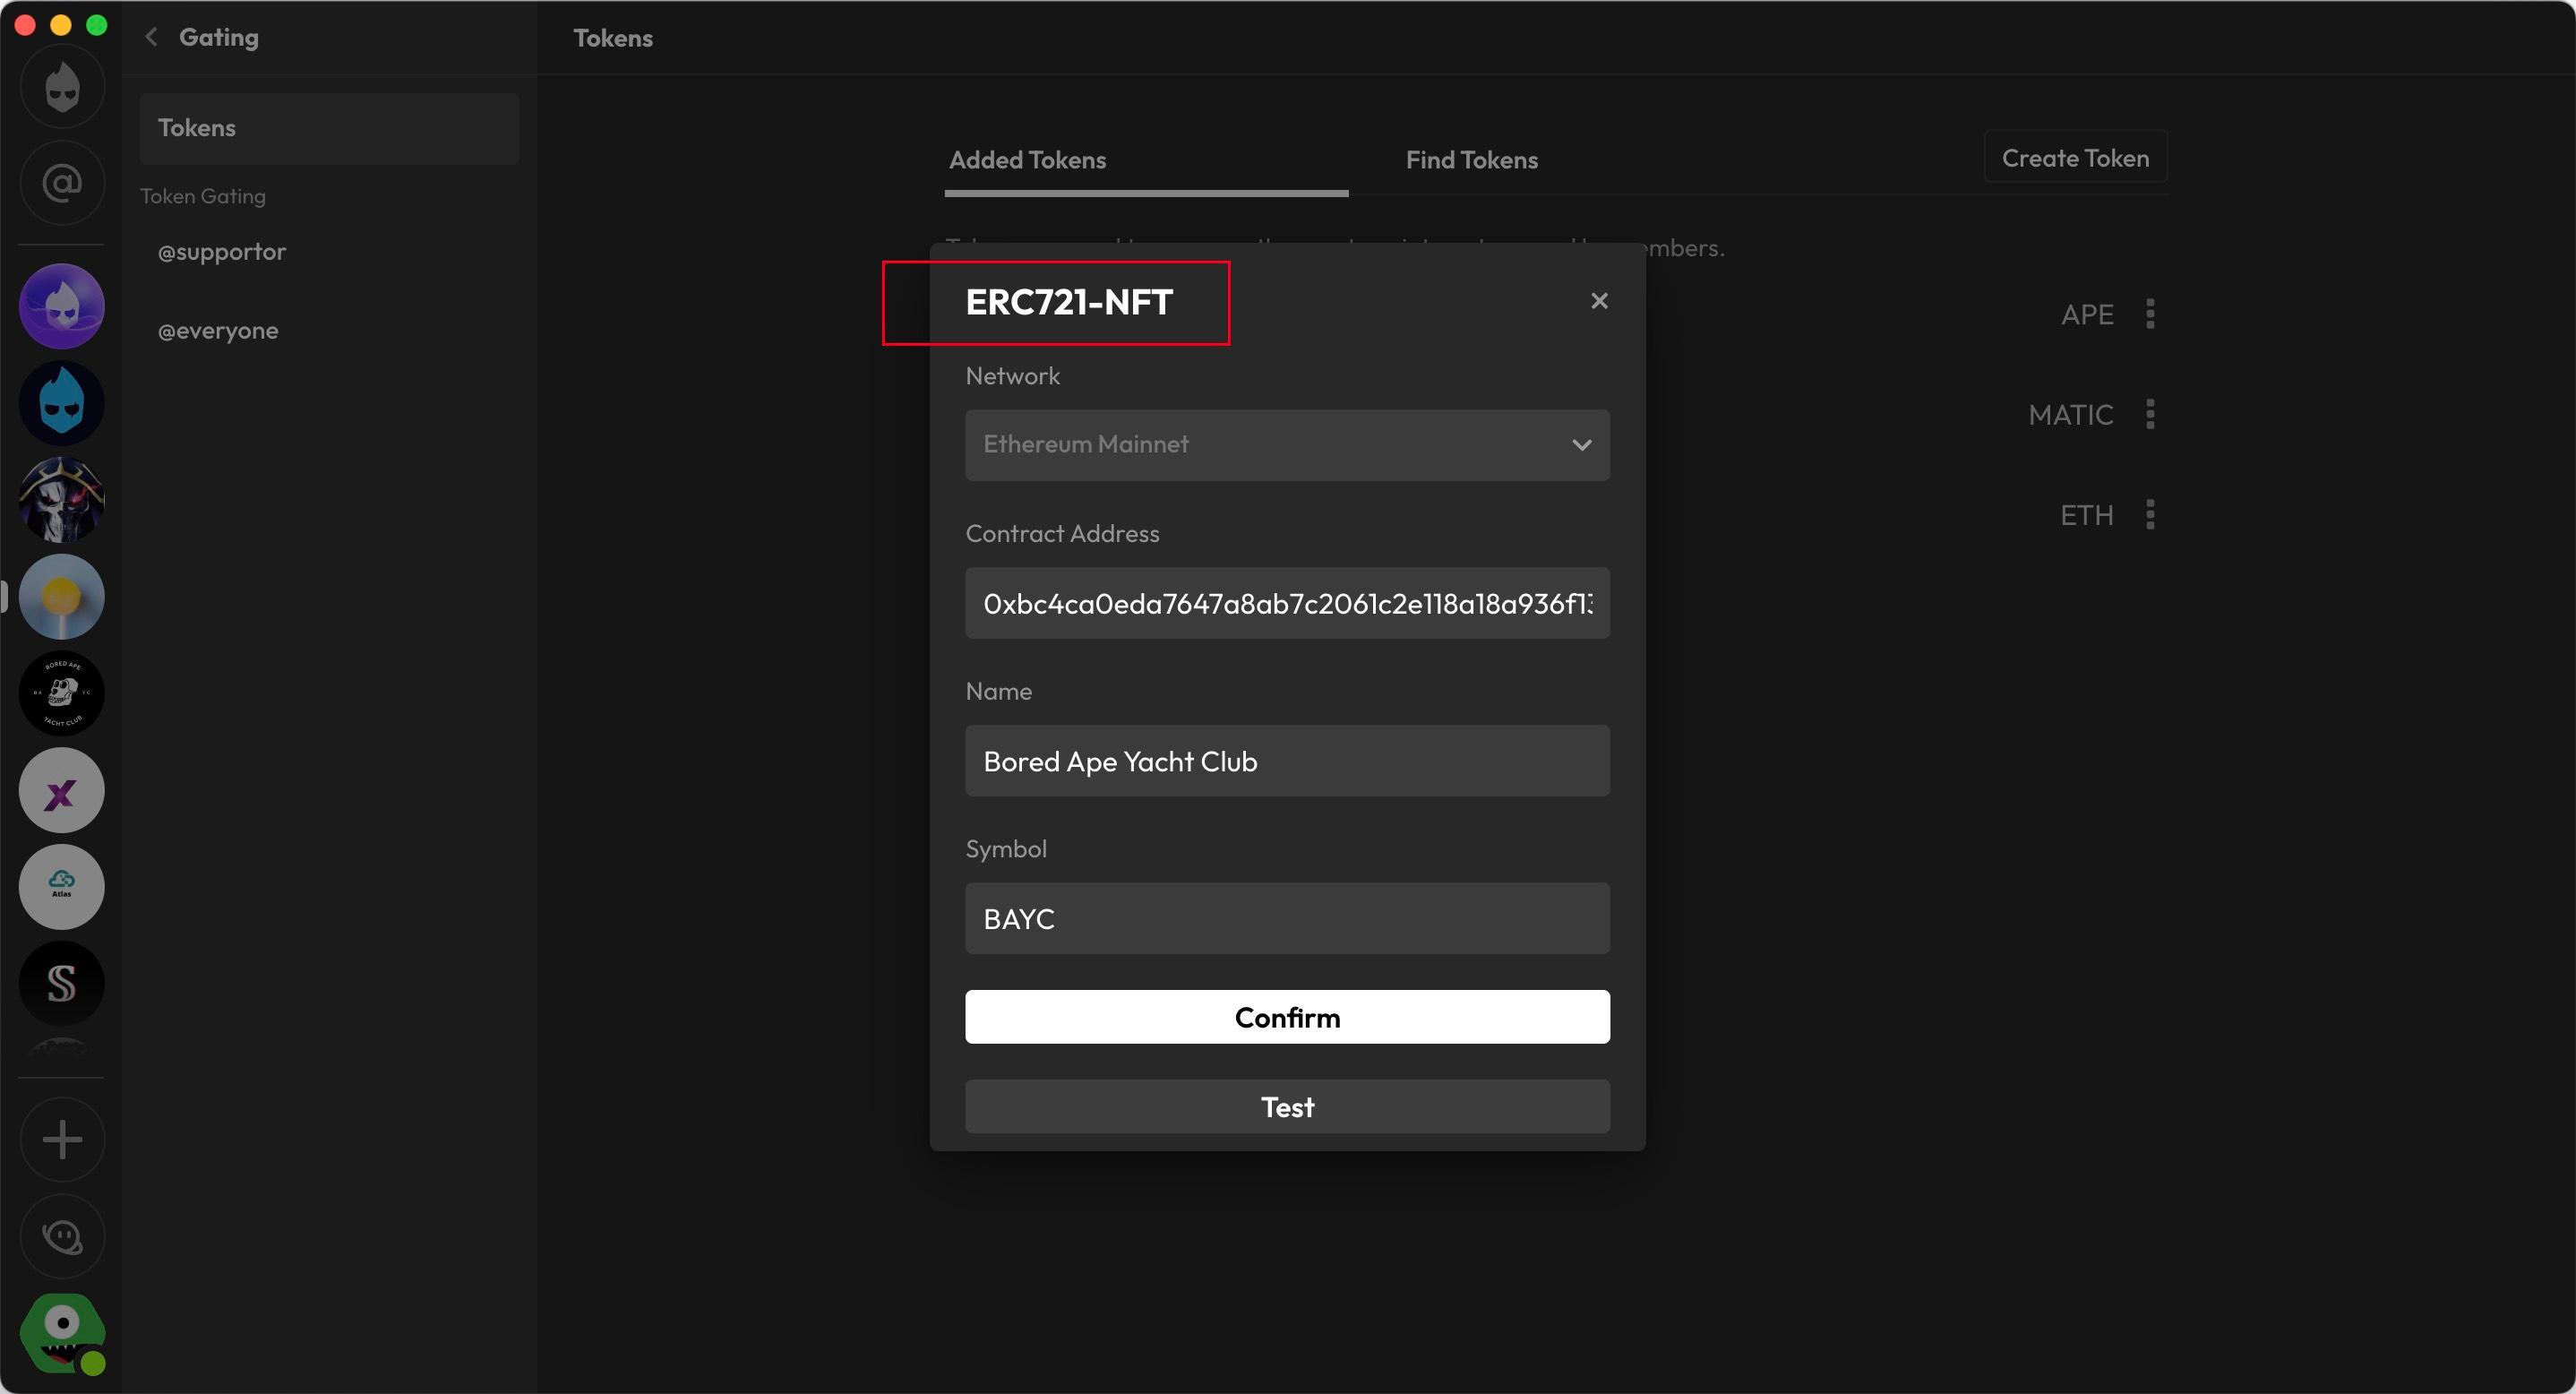Select the @everyone role
The image size is (2576, 1394).
(218, 330)
